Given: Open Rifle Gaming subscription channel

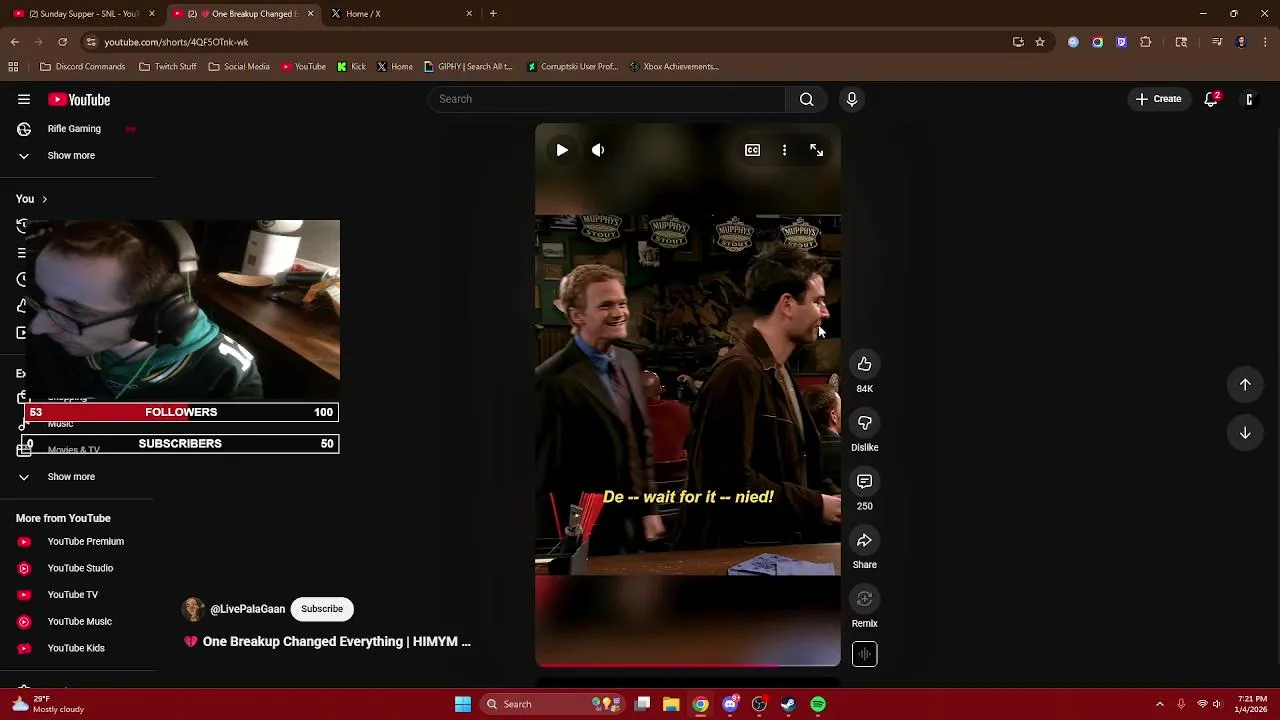Looking at the screenshot, I should point(74,129).
